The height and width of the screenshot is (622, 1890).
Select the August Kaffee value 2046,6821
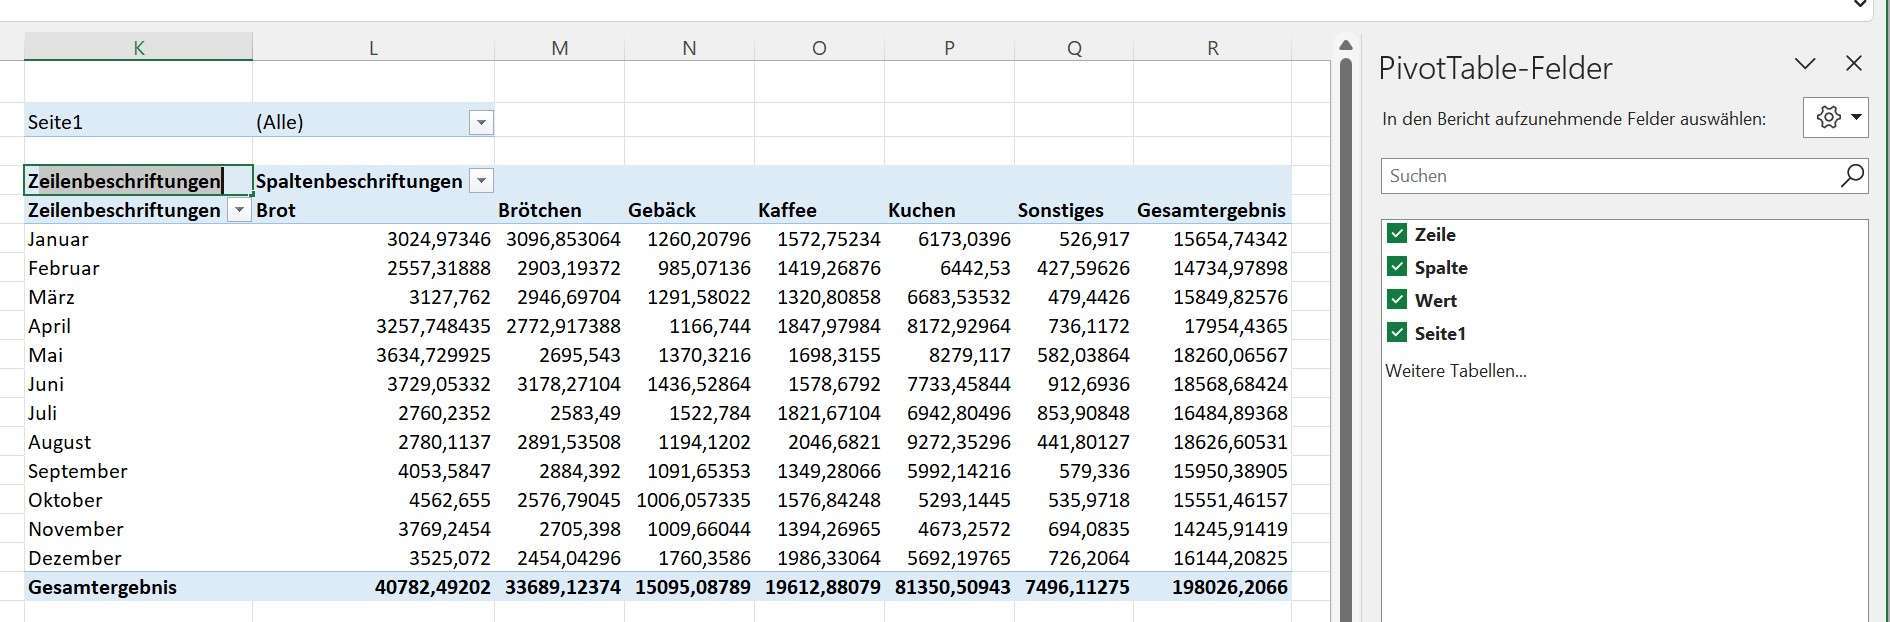point(819,442)
